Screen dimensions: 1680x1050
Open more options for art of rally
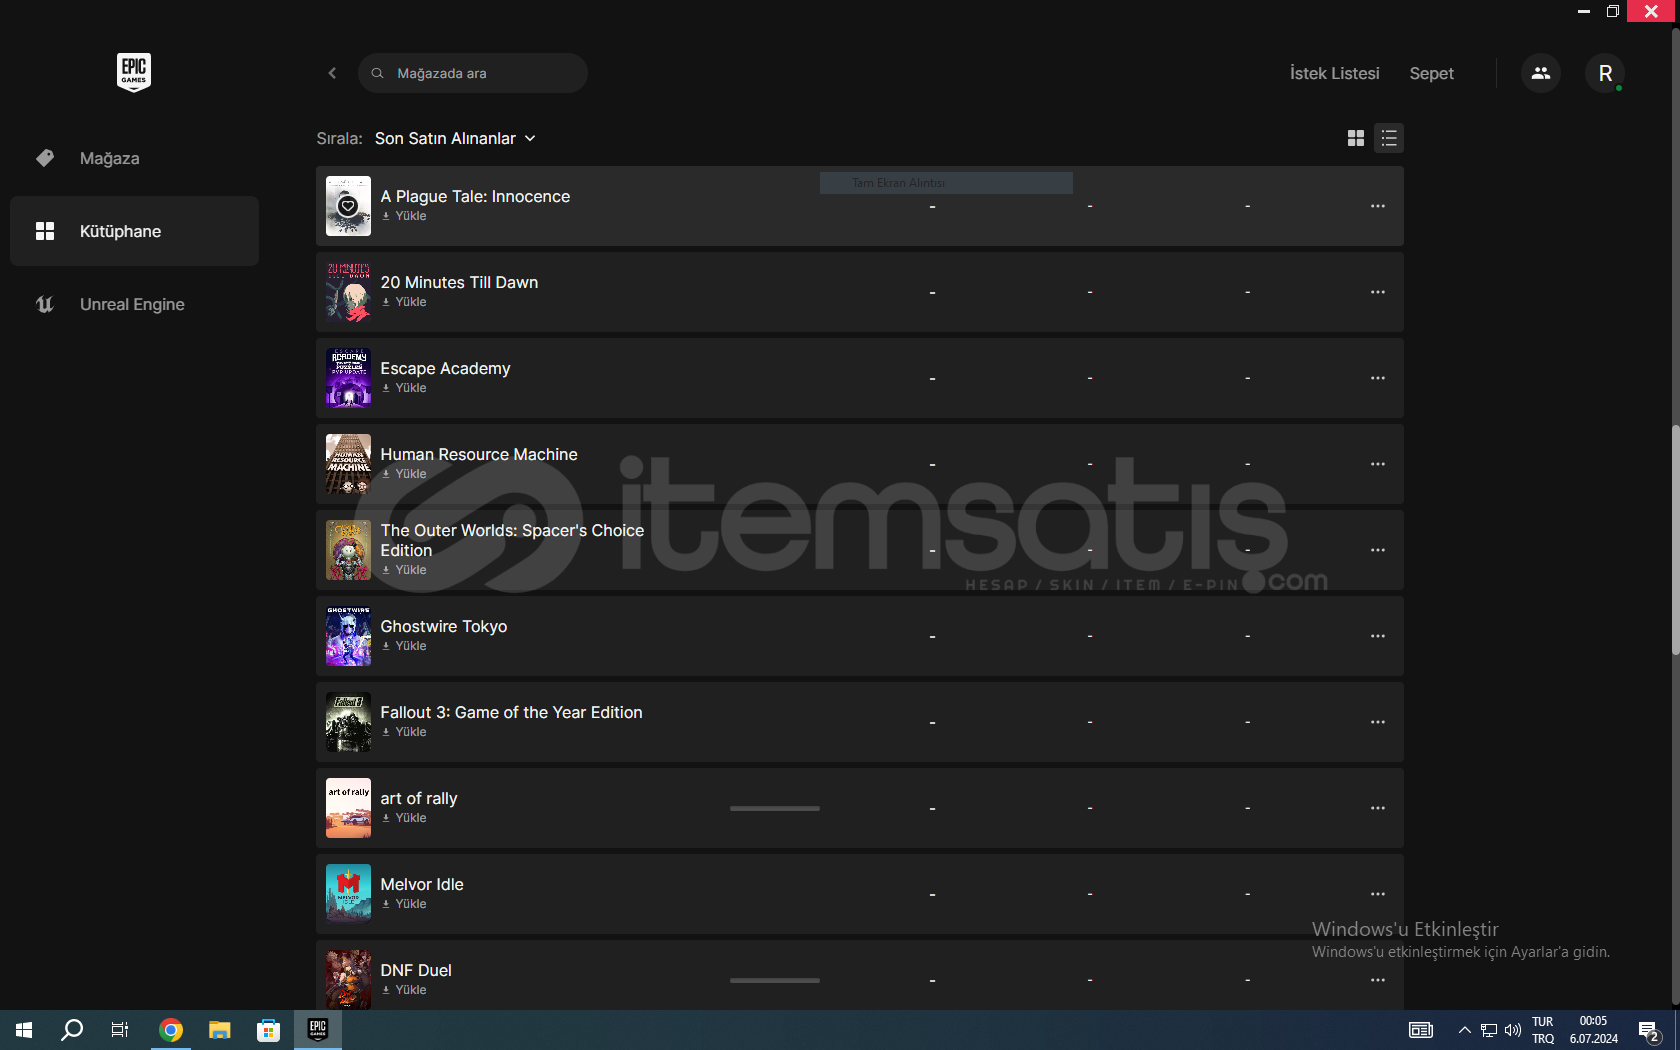[1378, 808]
